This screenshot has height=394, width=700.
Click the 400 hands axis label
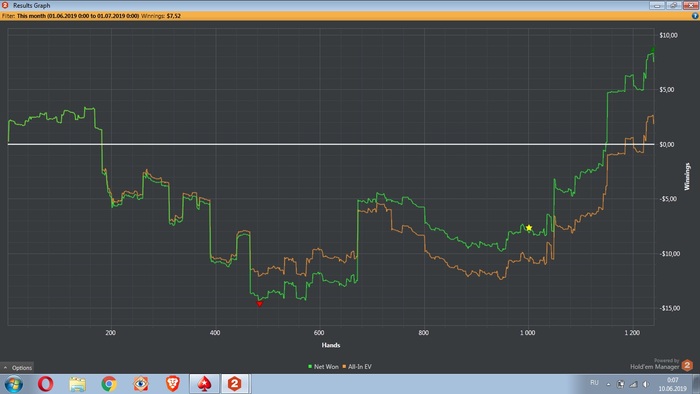point(215,332)
